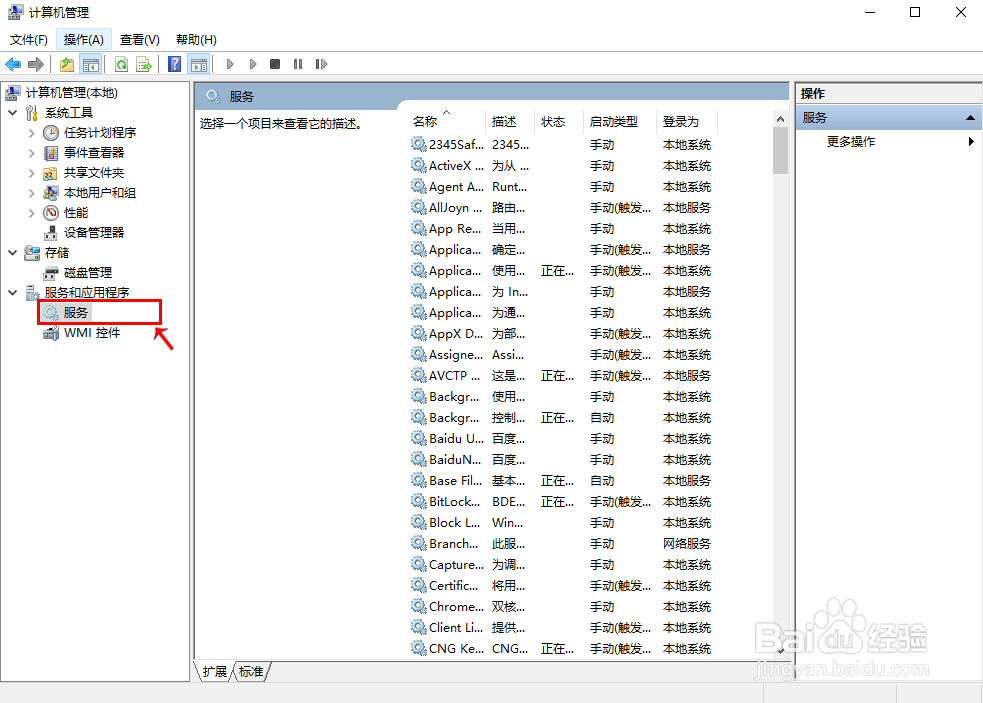Screen dimensions: 983x703
Task: Select WMI 控件 in the tree
Action: pyautogui.click(x=92, y=333)
